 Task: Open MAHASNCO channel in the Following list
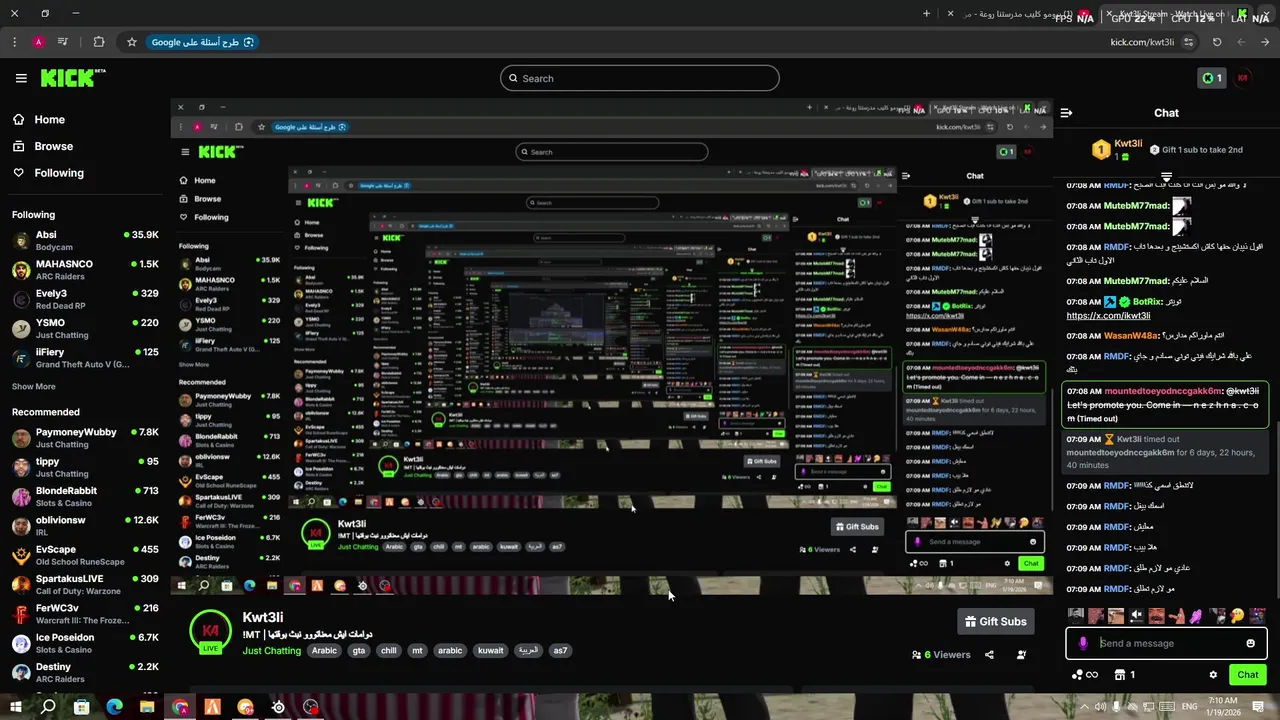(x=85, y=270)
